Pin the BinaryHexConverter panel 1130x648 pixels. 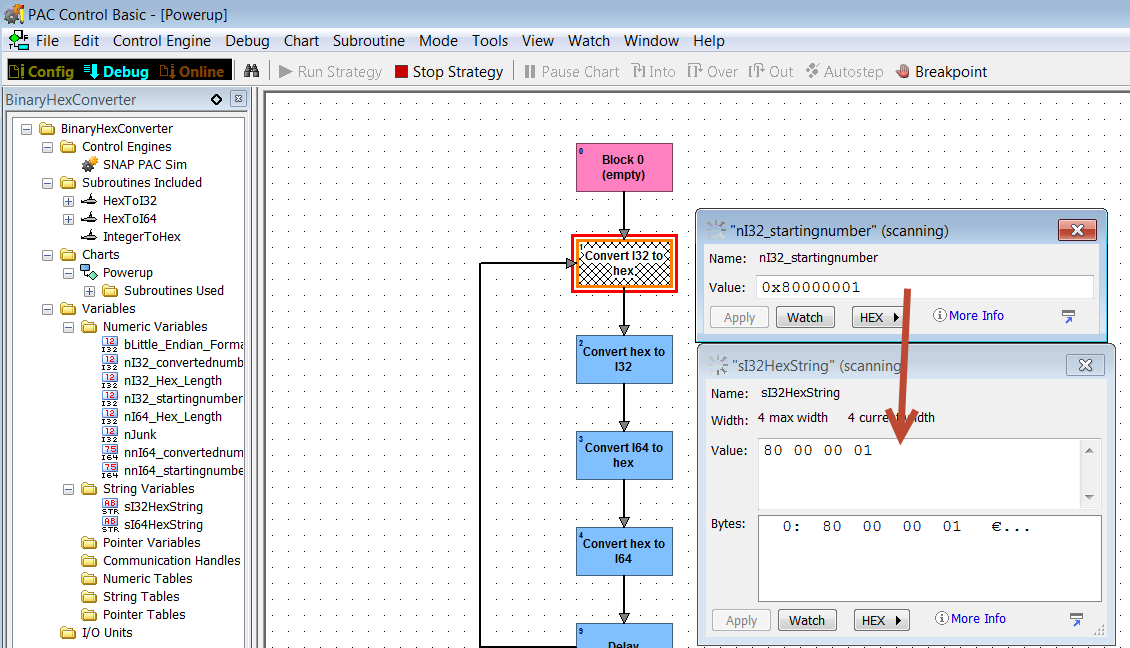click(x=217, y=99)
